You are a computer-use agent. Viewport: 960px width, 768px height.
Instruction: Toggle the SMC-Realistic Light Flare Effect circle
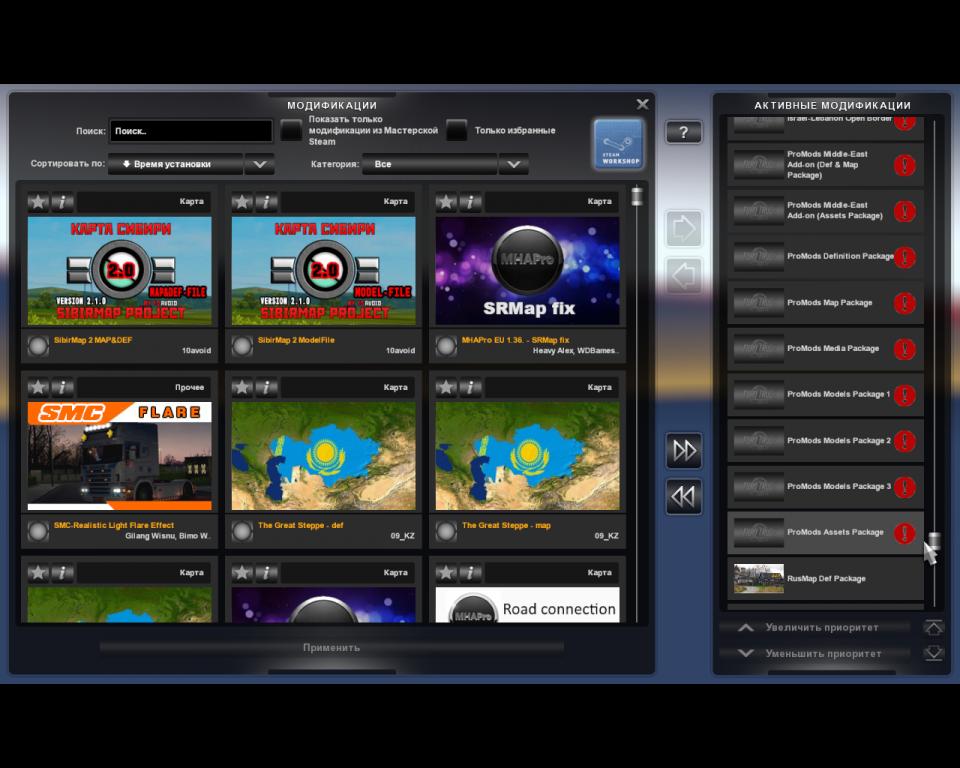38,531
